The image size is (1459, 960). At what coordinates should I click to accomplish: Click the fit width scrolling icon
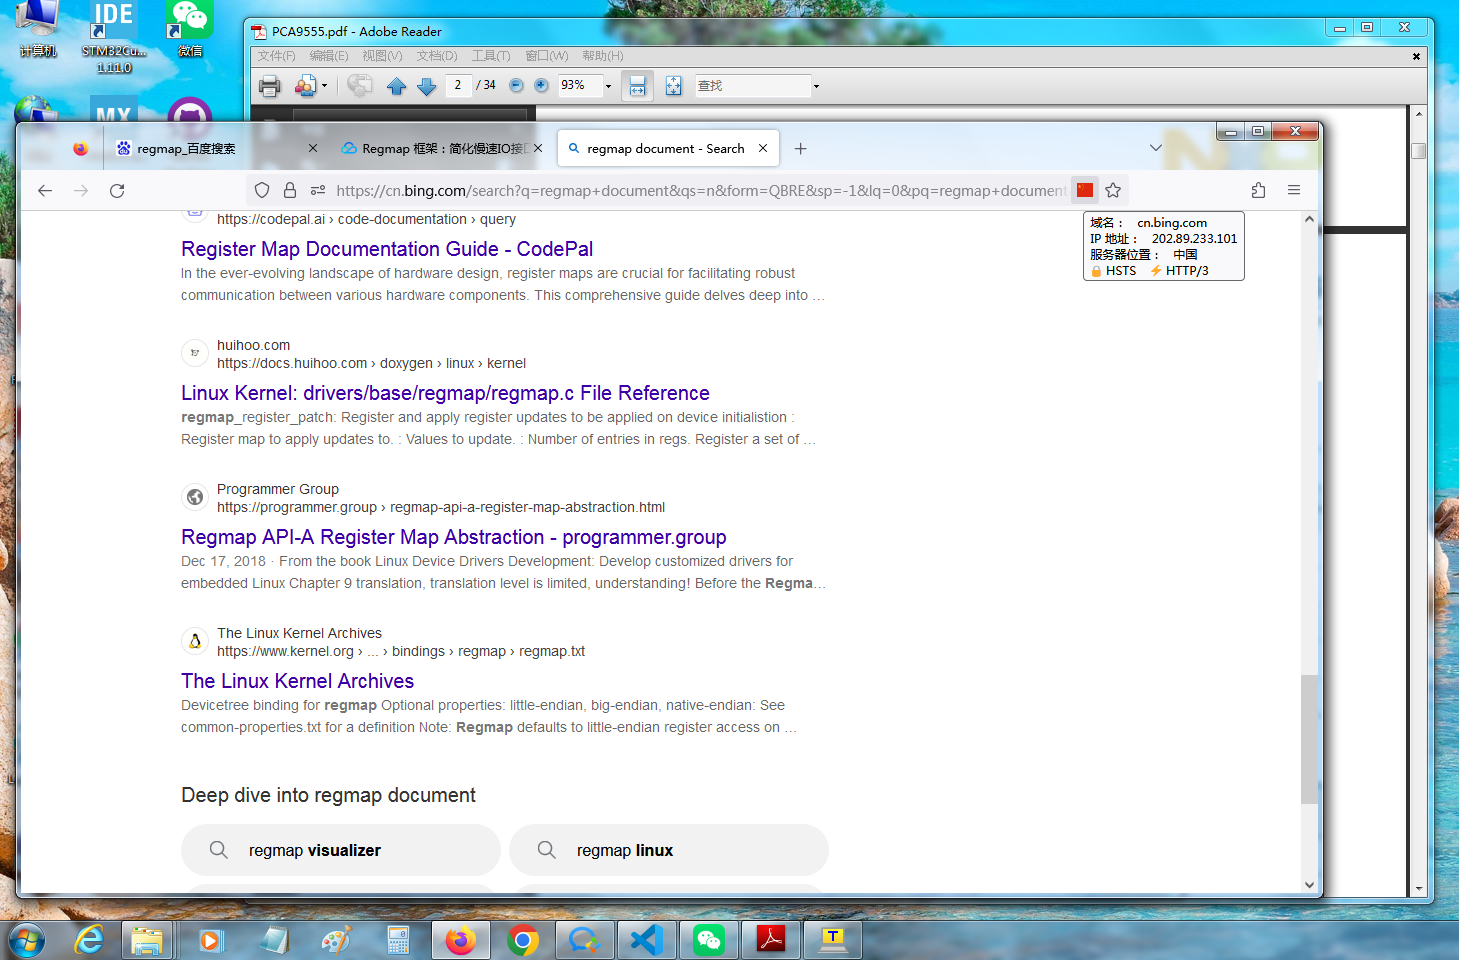pos(637,86)
